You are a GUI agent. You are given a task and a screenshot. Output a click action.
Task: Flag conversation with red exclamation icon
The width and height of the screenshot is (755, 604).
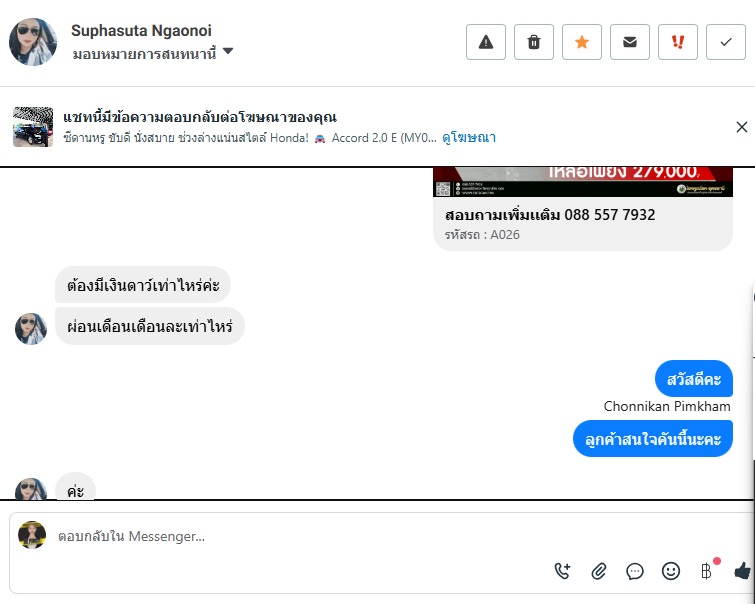coord(677,42)
